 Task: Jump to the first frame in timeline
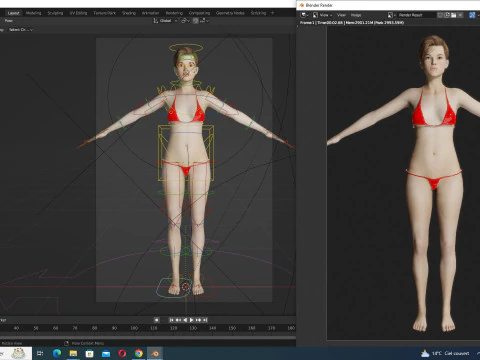click(x=172, y=320)
